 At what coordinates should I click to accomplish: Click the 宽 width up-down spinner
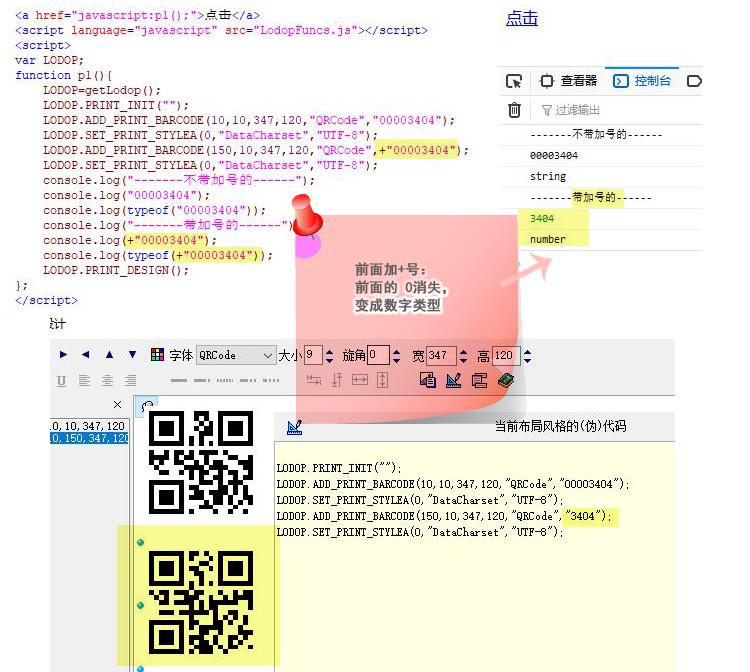tap(463, 355)
